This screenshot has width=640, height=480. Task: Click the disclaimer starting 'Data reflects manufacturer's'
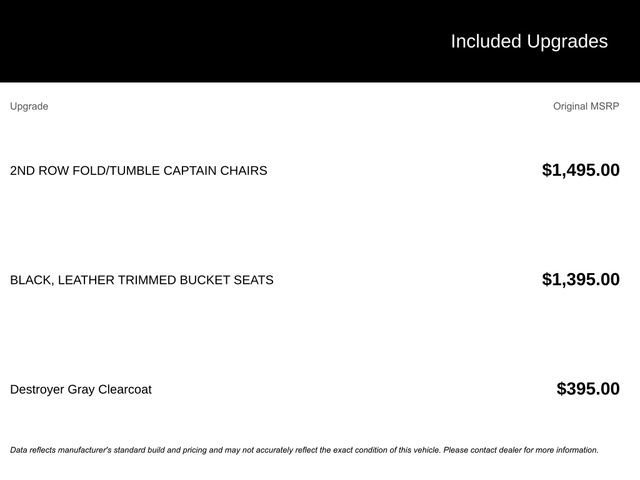[150, 450]
